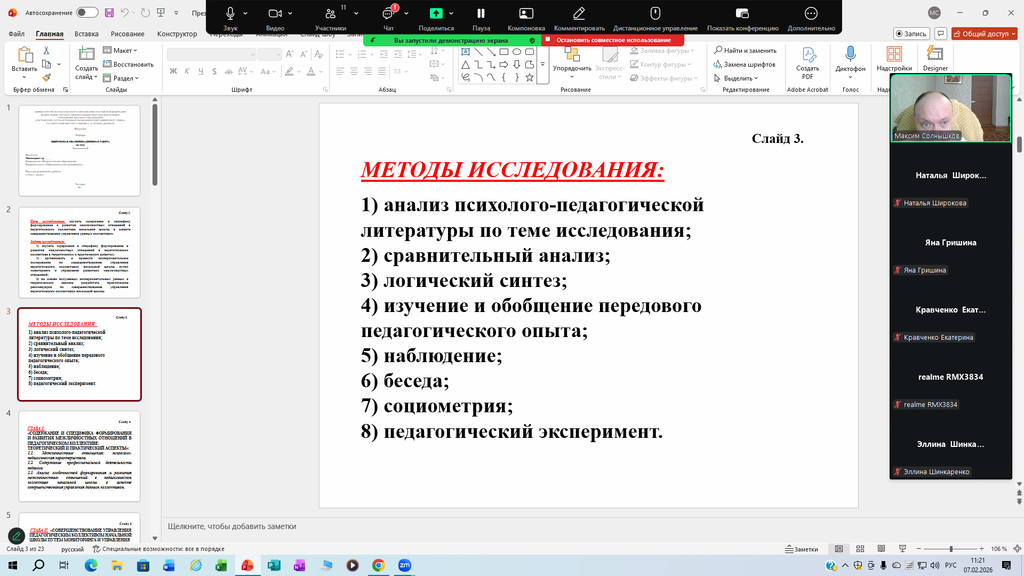Screen dimensions: 1024x576
Task: Click the Zoom Видео camera icon
Action: [x=275, y=13]
